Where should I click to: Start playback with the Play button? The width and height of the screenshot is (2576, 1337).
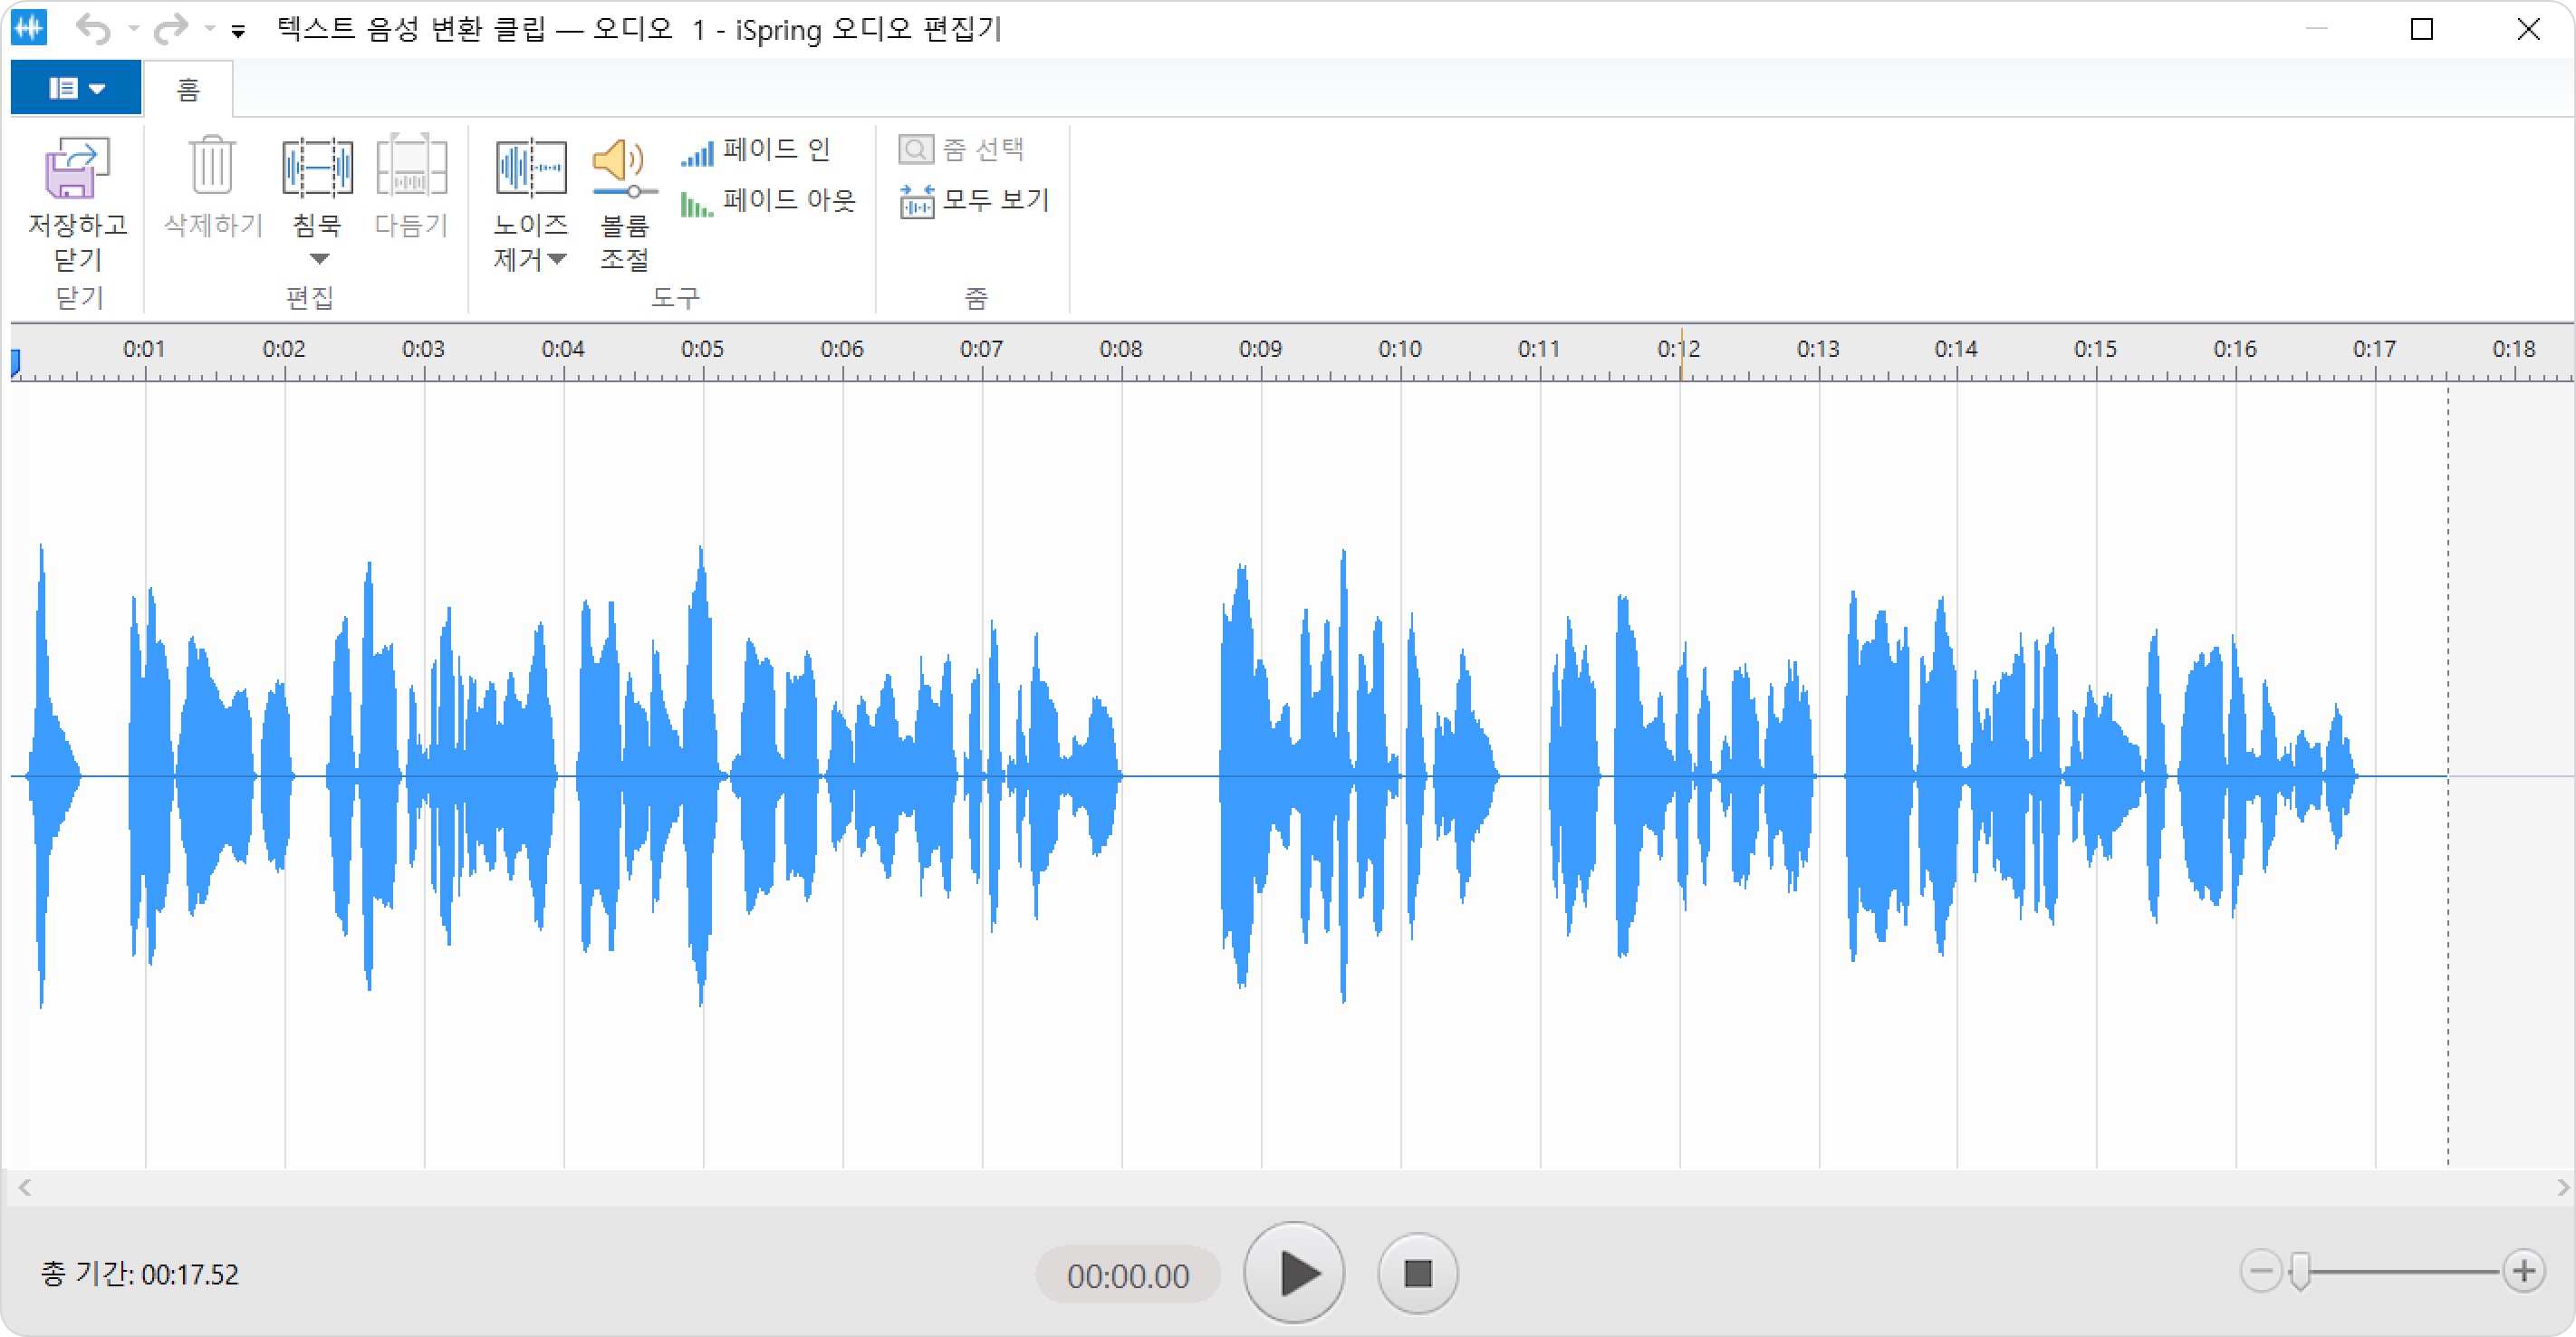click(1294, 1272)
